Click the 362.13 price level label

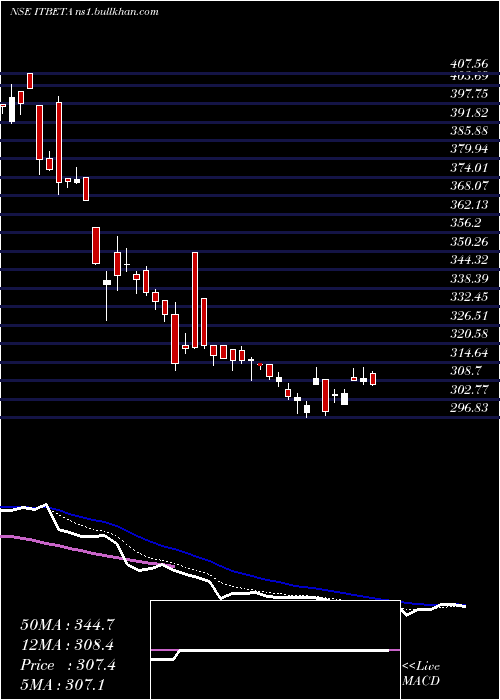tap(469, 205)
